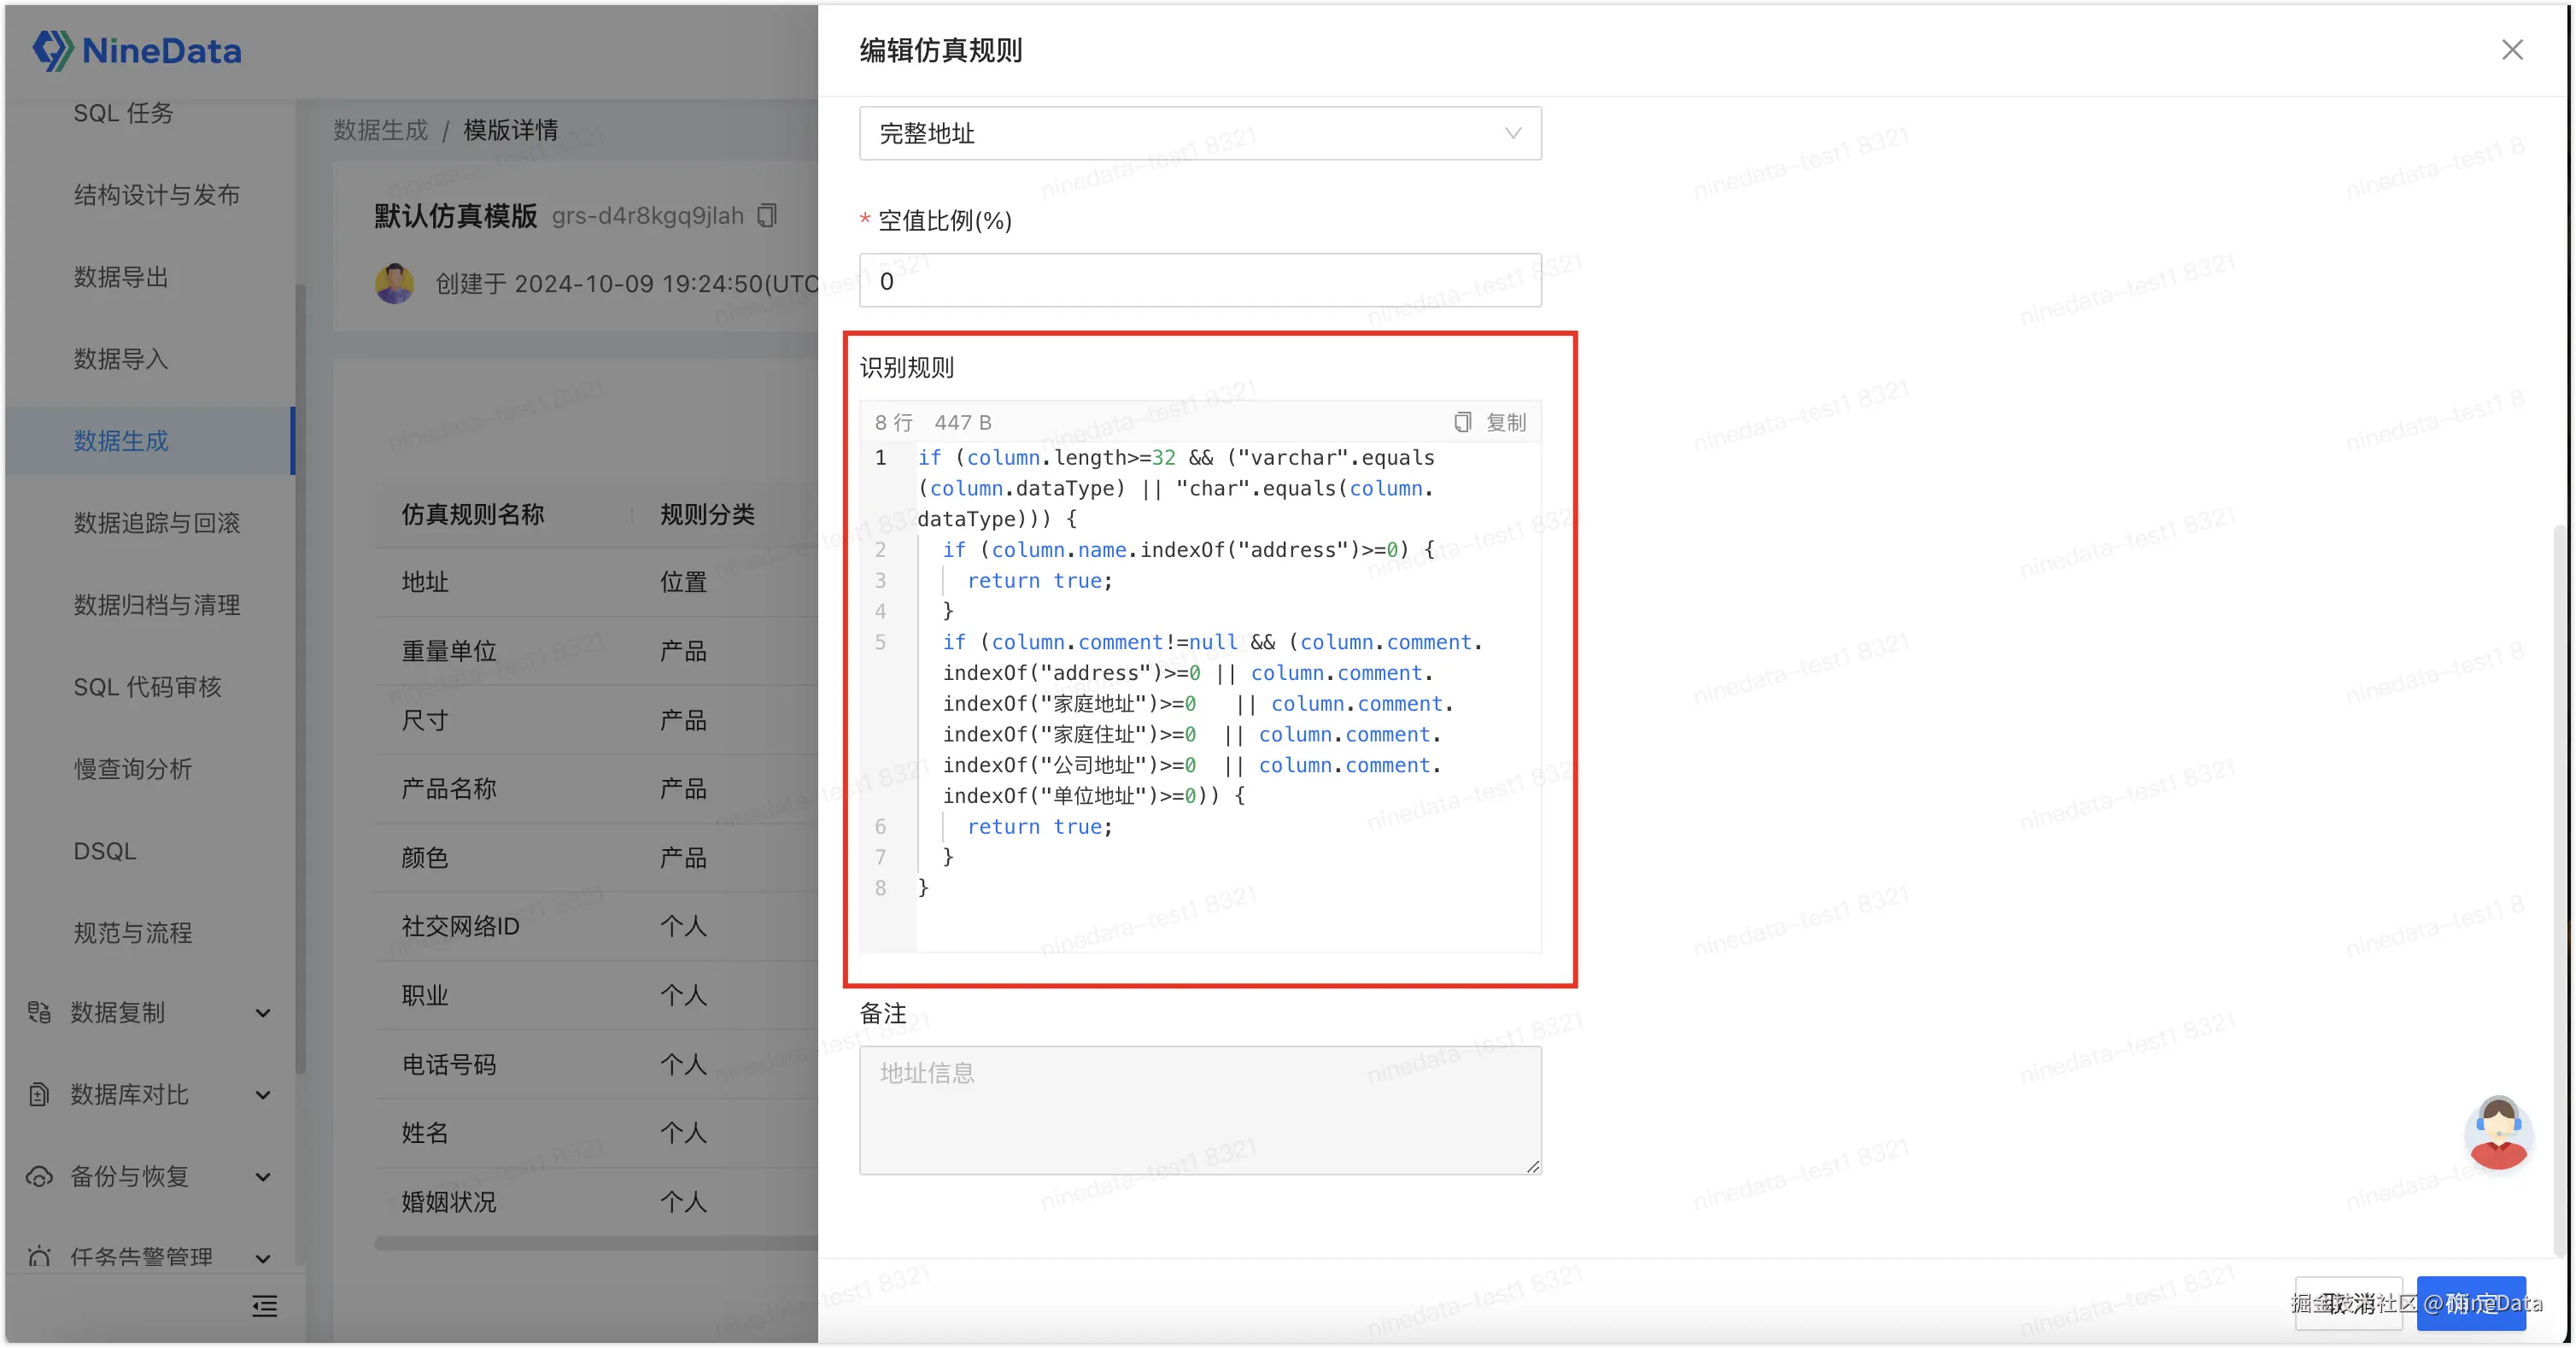Viewport: 2576px width, 1348px height.
Task: Click the 数据复制 sidebar icon
Action: coord(39,1012)
